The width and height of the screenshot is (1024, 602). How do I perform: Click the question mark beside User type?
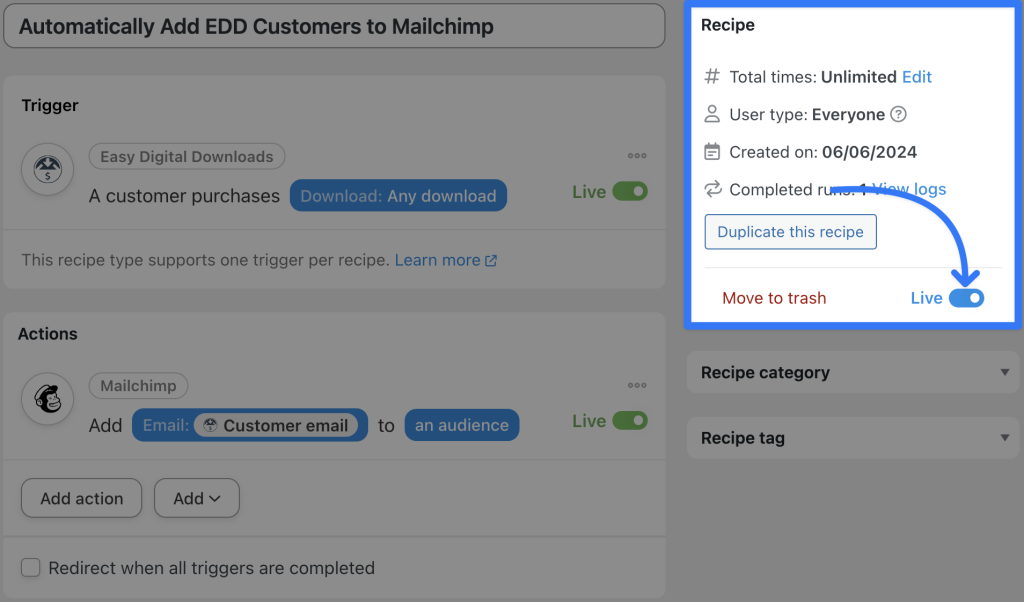tap(898, 114)
